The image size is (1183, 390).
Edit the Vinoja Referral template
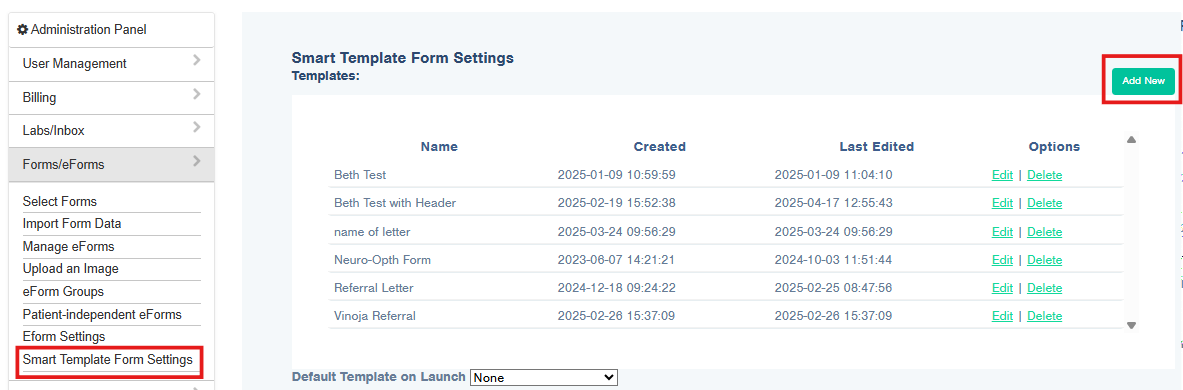pos(1002,316)
